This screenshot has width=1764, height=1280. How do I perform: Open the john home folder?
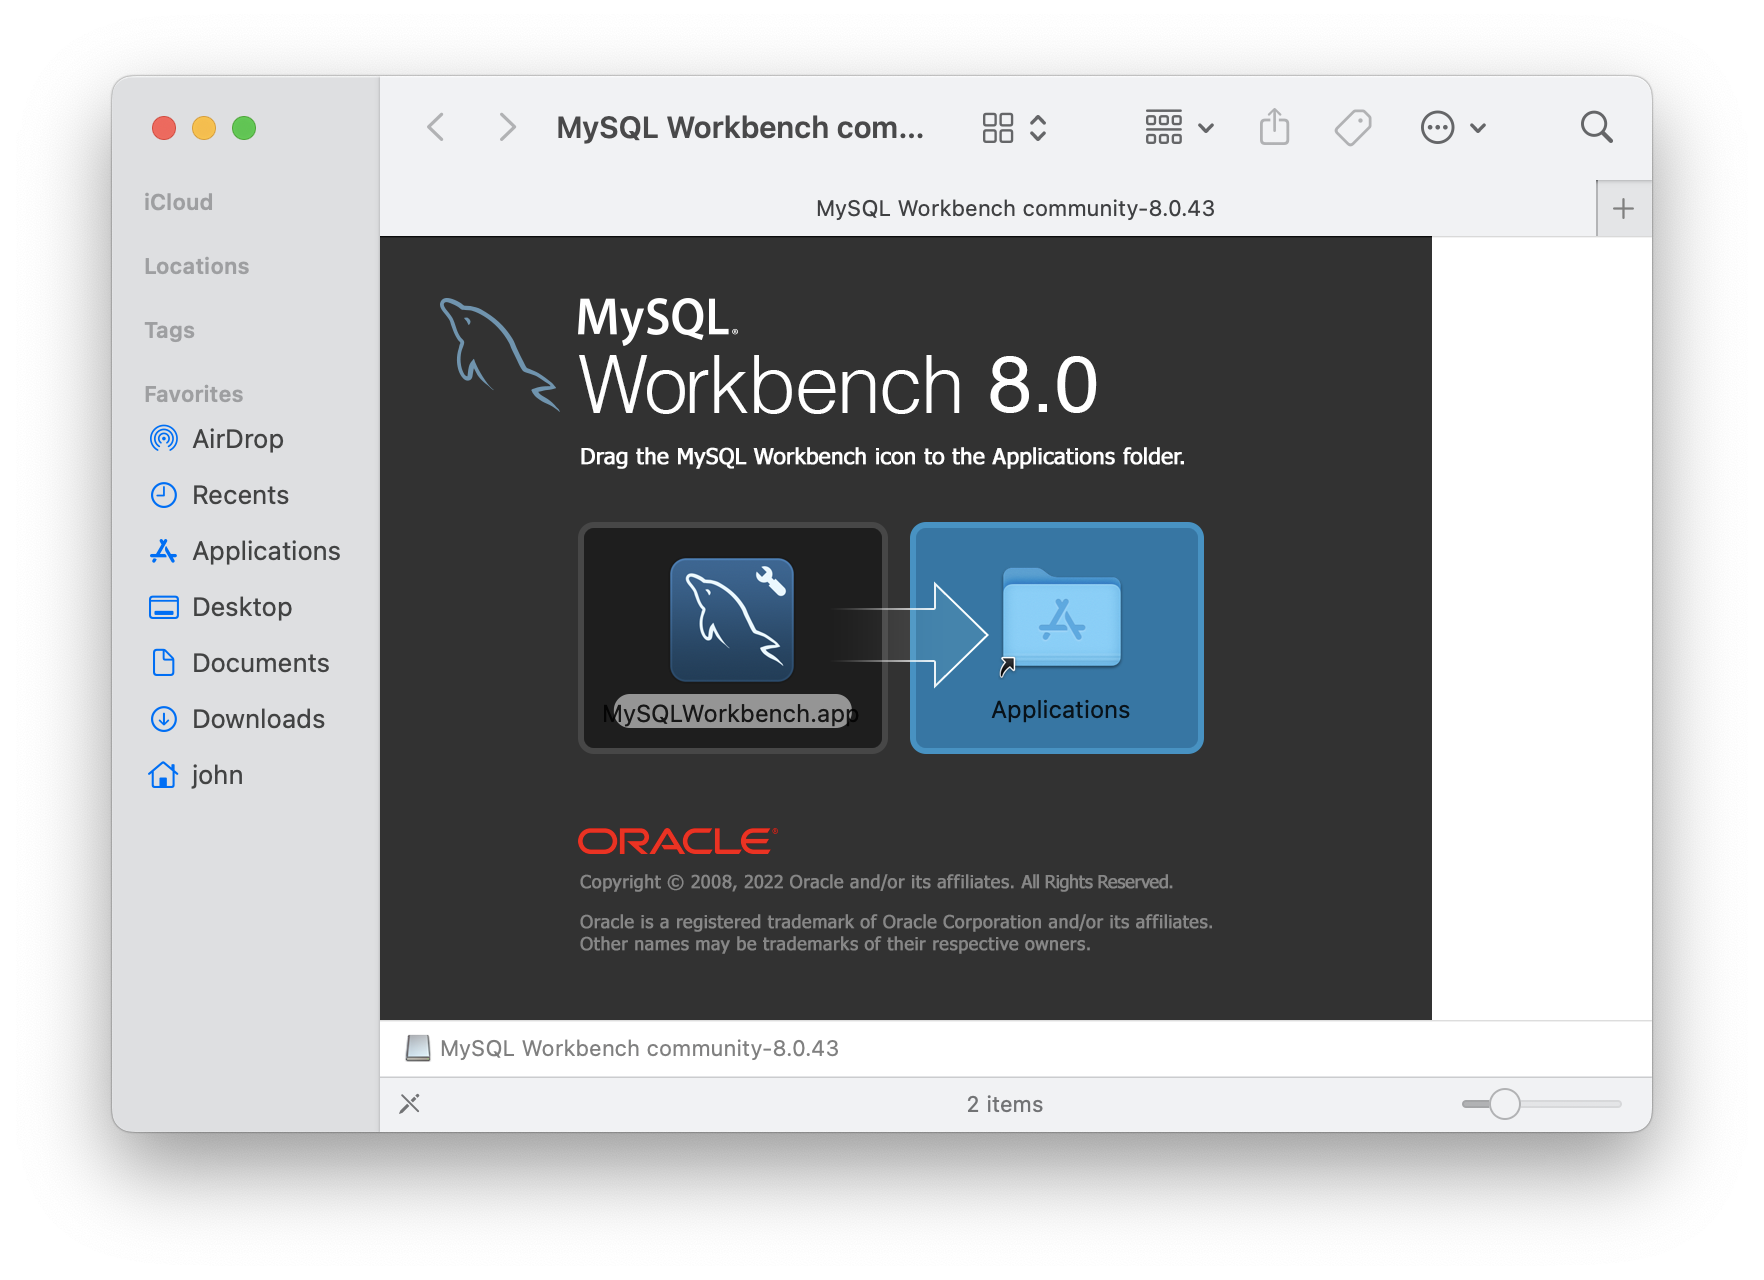(x=217, y=775)
